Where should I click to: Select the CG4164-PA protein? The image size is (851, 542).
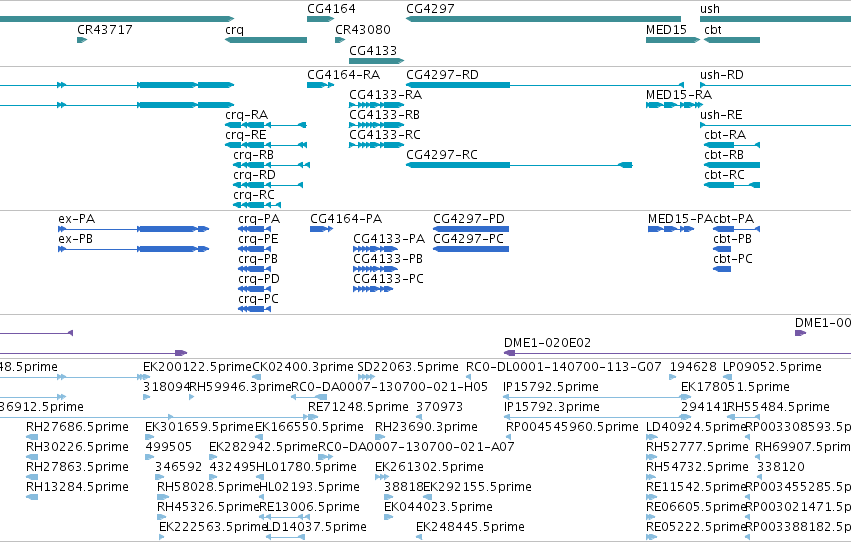point(321,229)
